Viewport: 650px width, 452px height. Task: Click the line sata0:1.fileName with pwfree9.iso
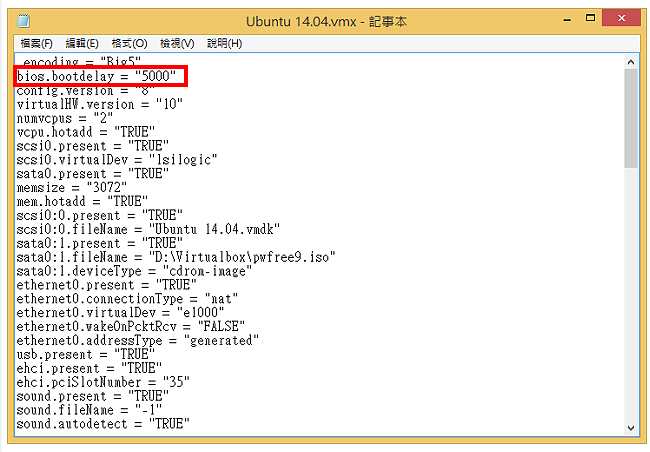176,257
